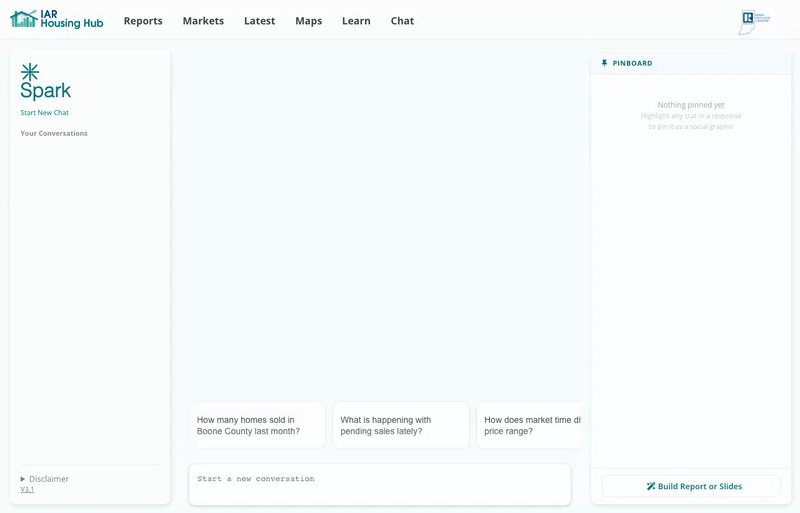Click Build Report or Slides
Image resolution: width=800 pixels, height=513 pixels.
click(691, 486)
